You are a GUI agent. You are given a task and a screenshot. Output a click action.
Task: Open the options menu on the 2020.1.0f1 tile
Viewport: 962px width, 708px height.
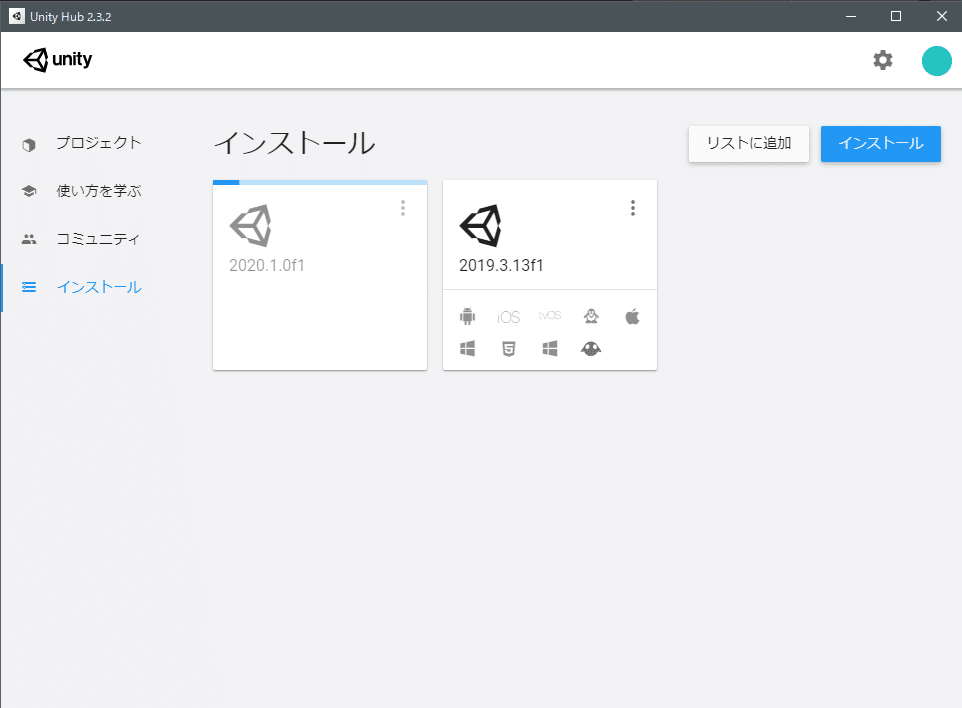pos(403,208)
